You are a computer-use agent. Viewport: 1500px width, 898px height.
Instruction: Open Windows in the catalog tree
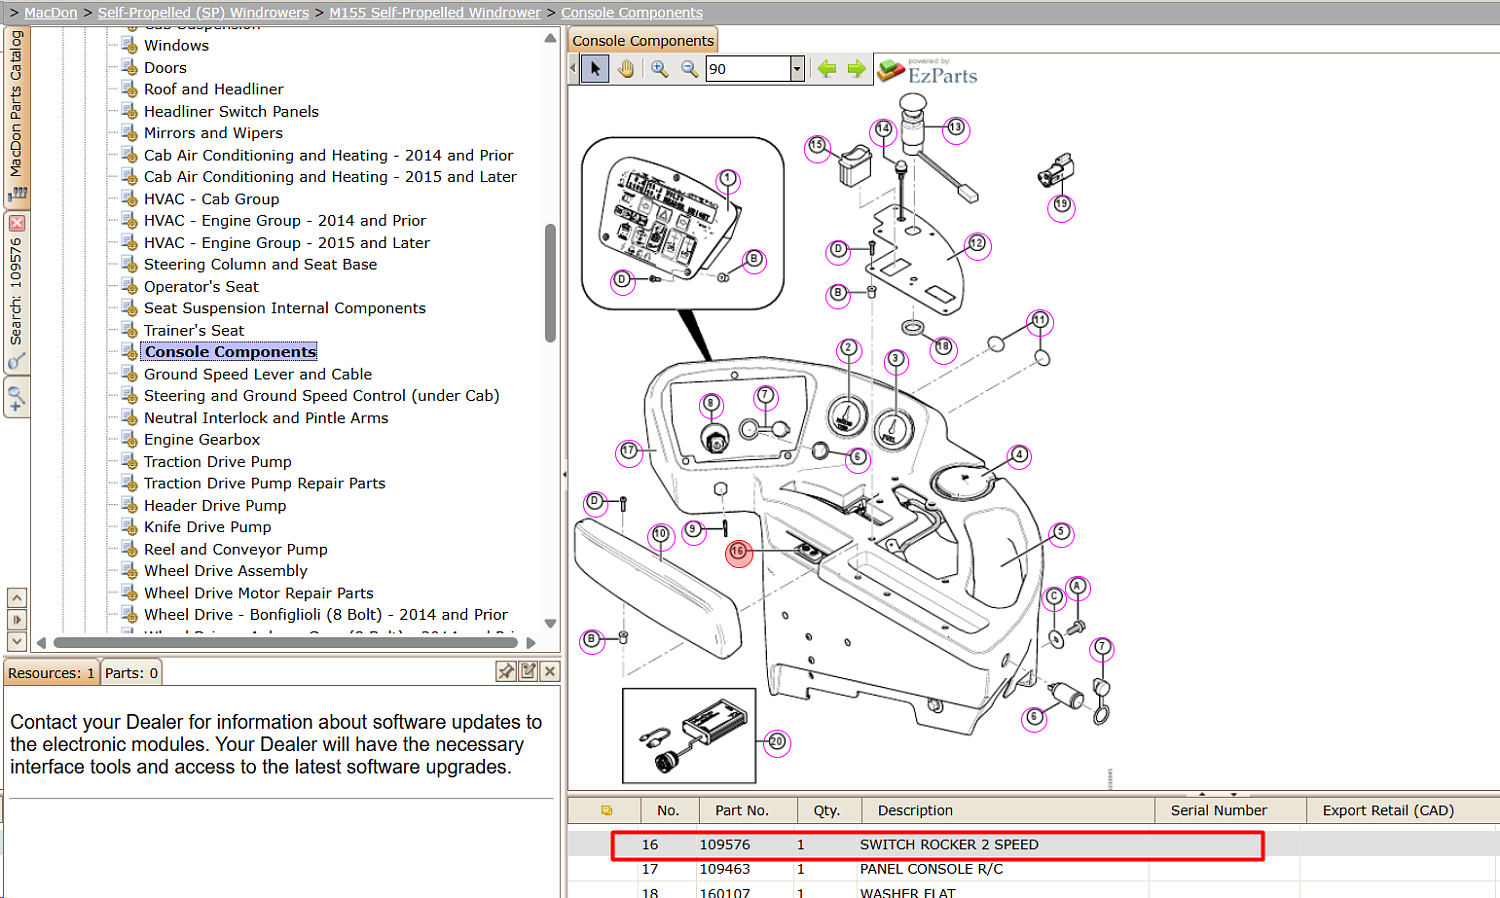176,45
